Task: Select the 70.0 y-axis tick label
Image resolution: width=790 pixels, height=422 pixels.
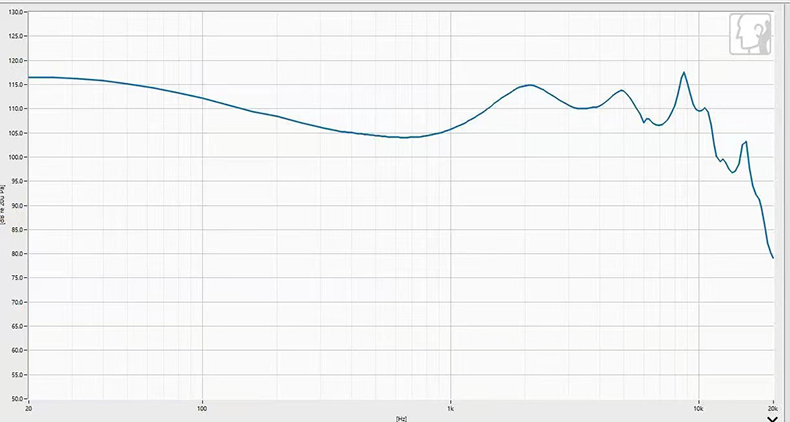Action: point(17,302)
